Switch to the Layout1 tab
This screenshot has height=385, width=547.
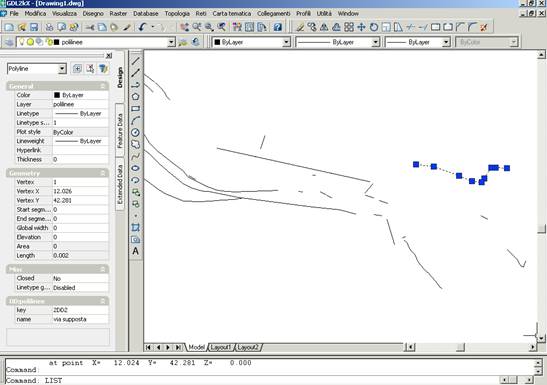[221, 347]
